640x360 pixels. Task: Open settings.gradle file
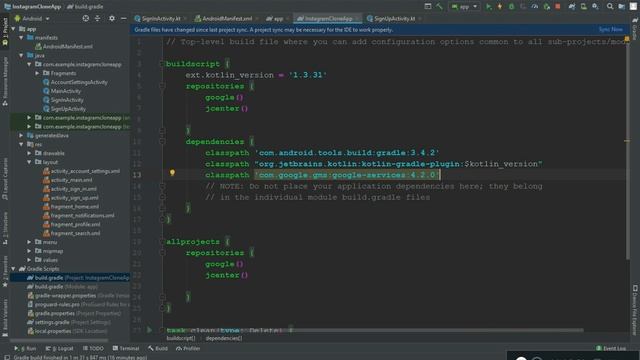[x=69, y=322]
